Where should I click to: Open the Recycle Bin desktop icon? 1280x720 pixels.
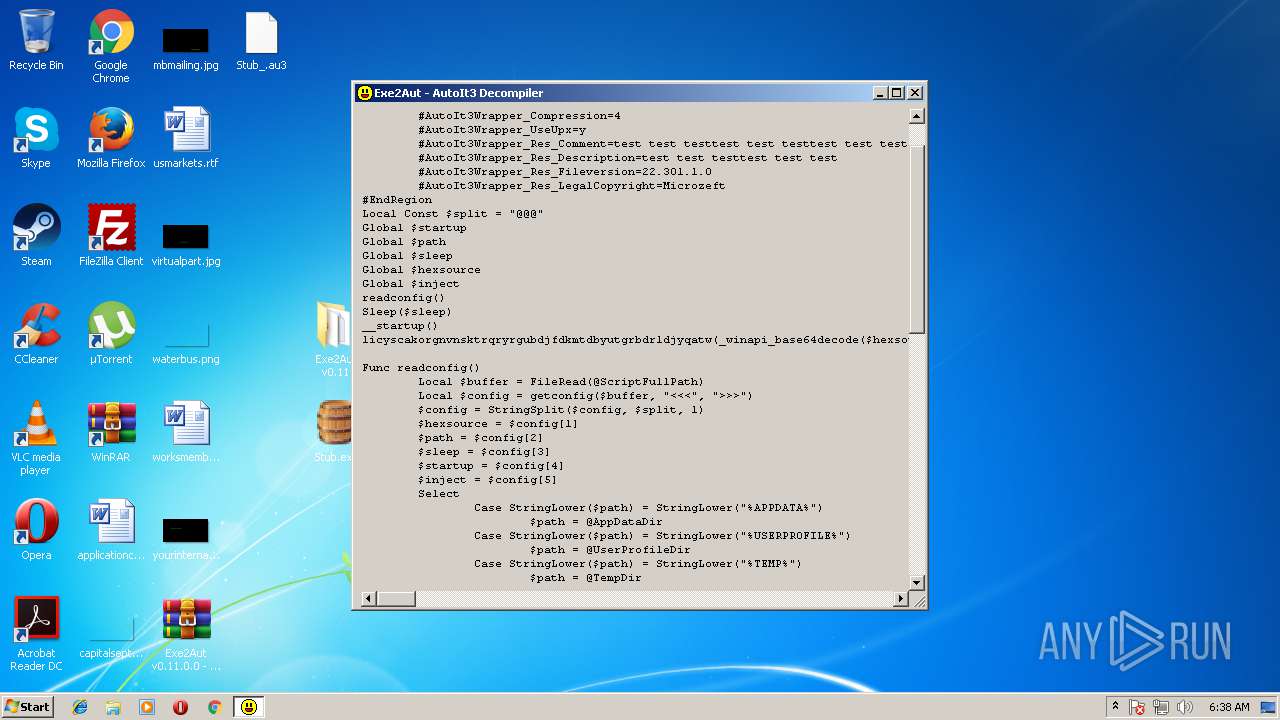click(x=36, y=41)
